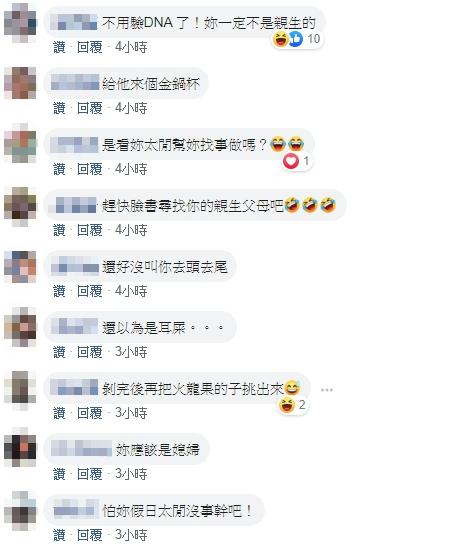454x547 pixels.
Task: Like the 是看妳太閒 comment
Action: point(59,169)
